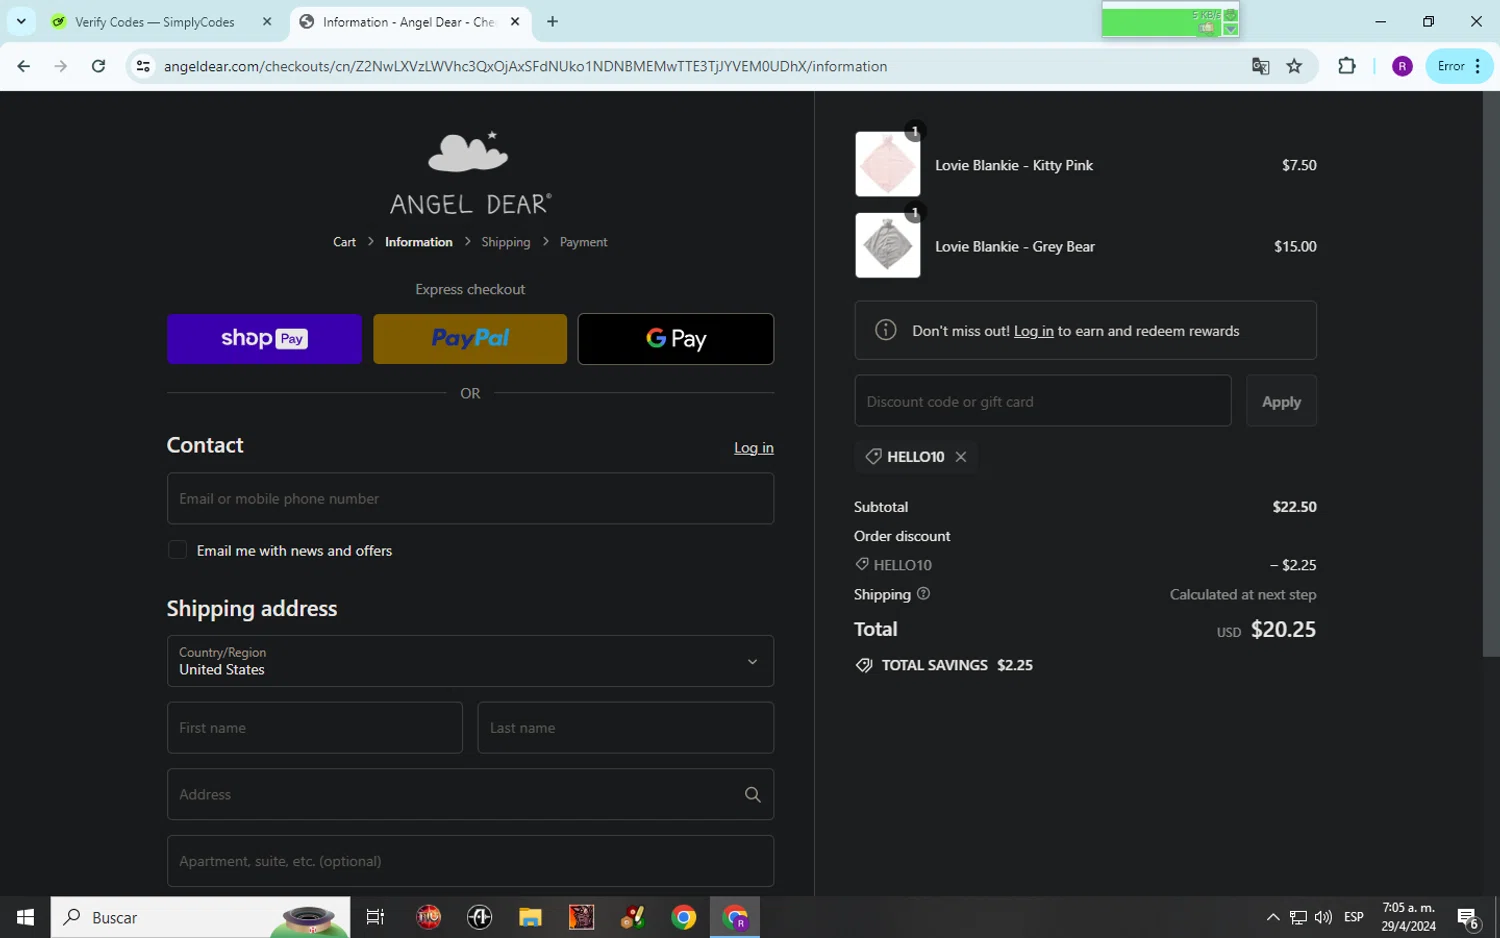The width and height of the screenshot is (1500, 938).
Task: Select the Information breadcrumb step
Action: 418,242
